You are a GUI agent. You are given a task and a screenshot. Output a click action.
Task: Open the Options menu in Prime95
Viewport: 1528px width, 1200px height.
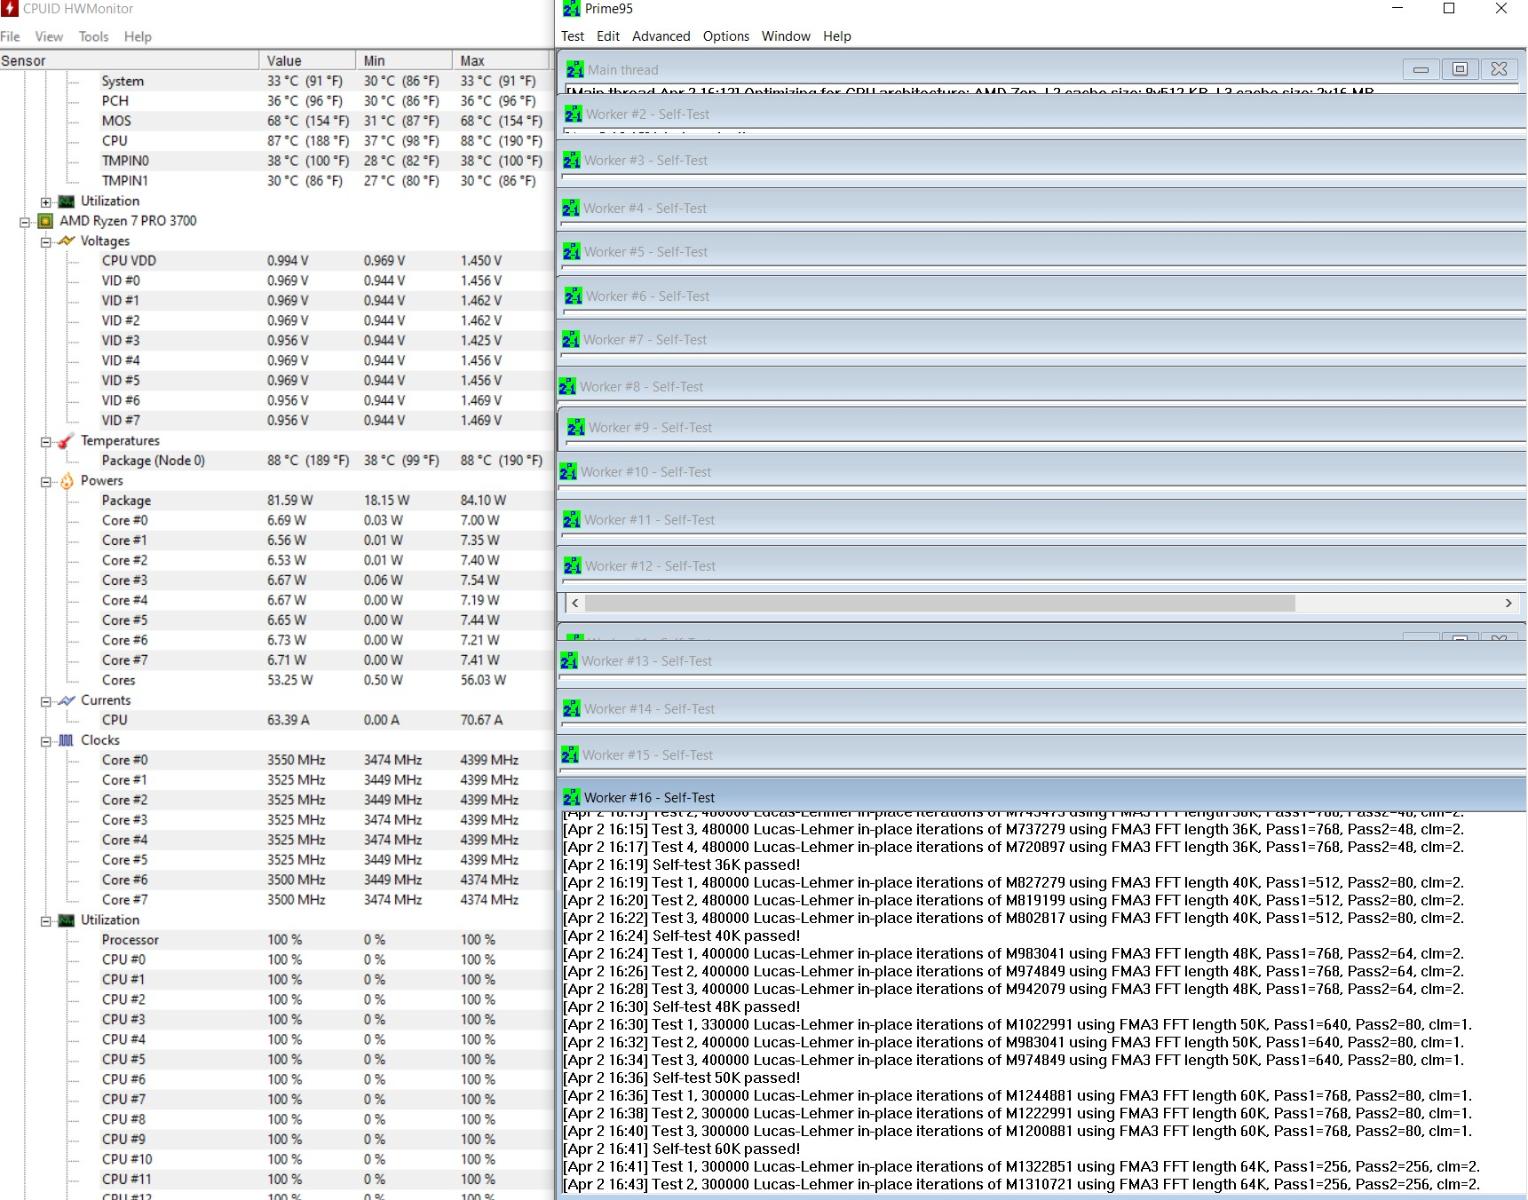coord(726,36)
